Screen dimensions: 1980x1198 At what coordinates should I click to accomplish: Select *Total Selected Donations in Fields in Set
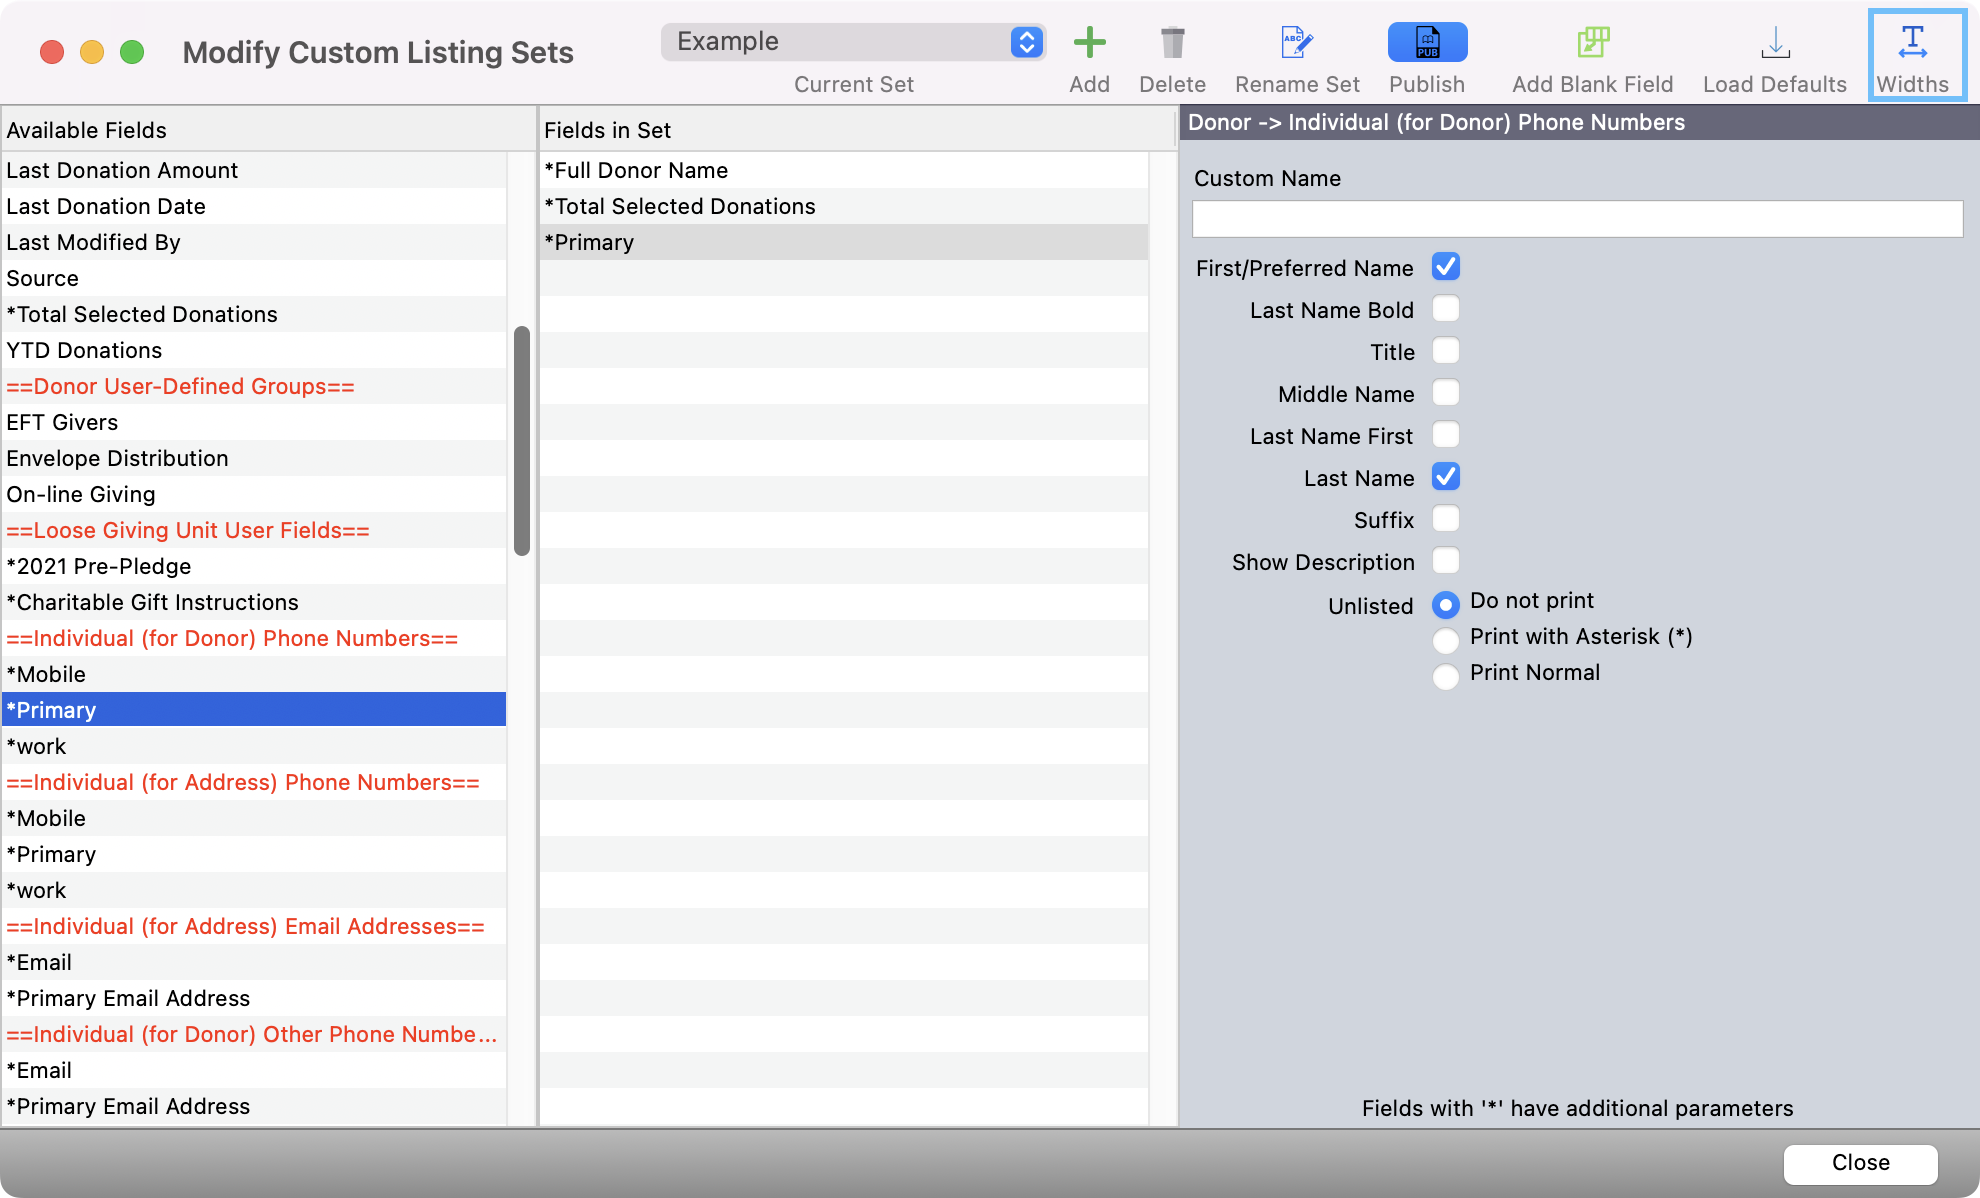680,206
